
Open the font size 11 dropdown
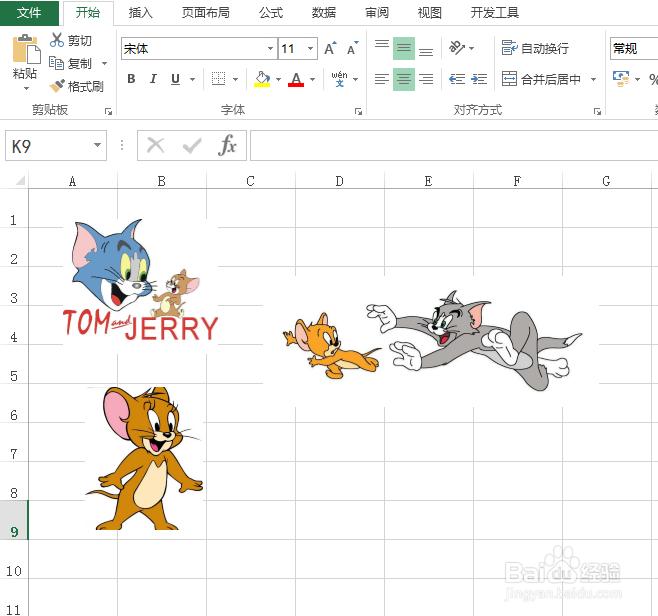click(x=310, y=49)
